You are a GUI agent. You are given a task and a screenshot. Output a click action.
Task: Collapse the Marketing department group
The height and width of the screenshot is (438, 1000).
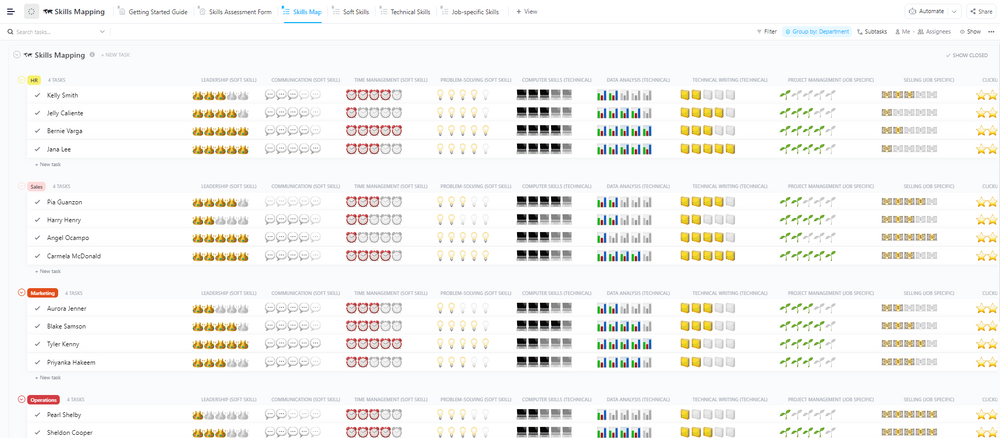click(22, 293)
